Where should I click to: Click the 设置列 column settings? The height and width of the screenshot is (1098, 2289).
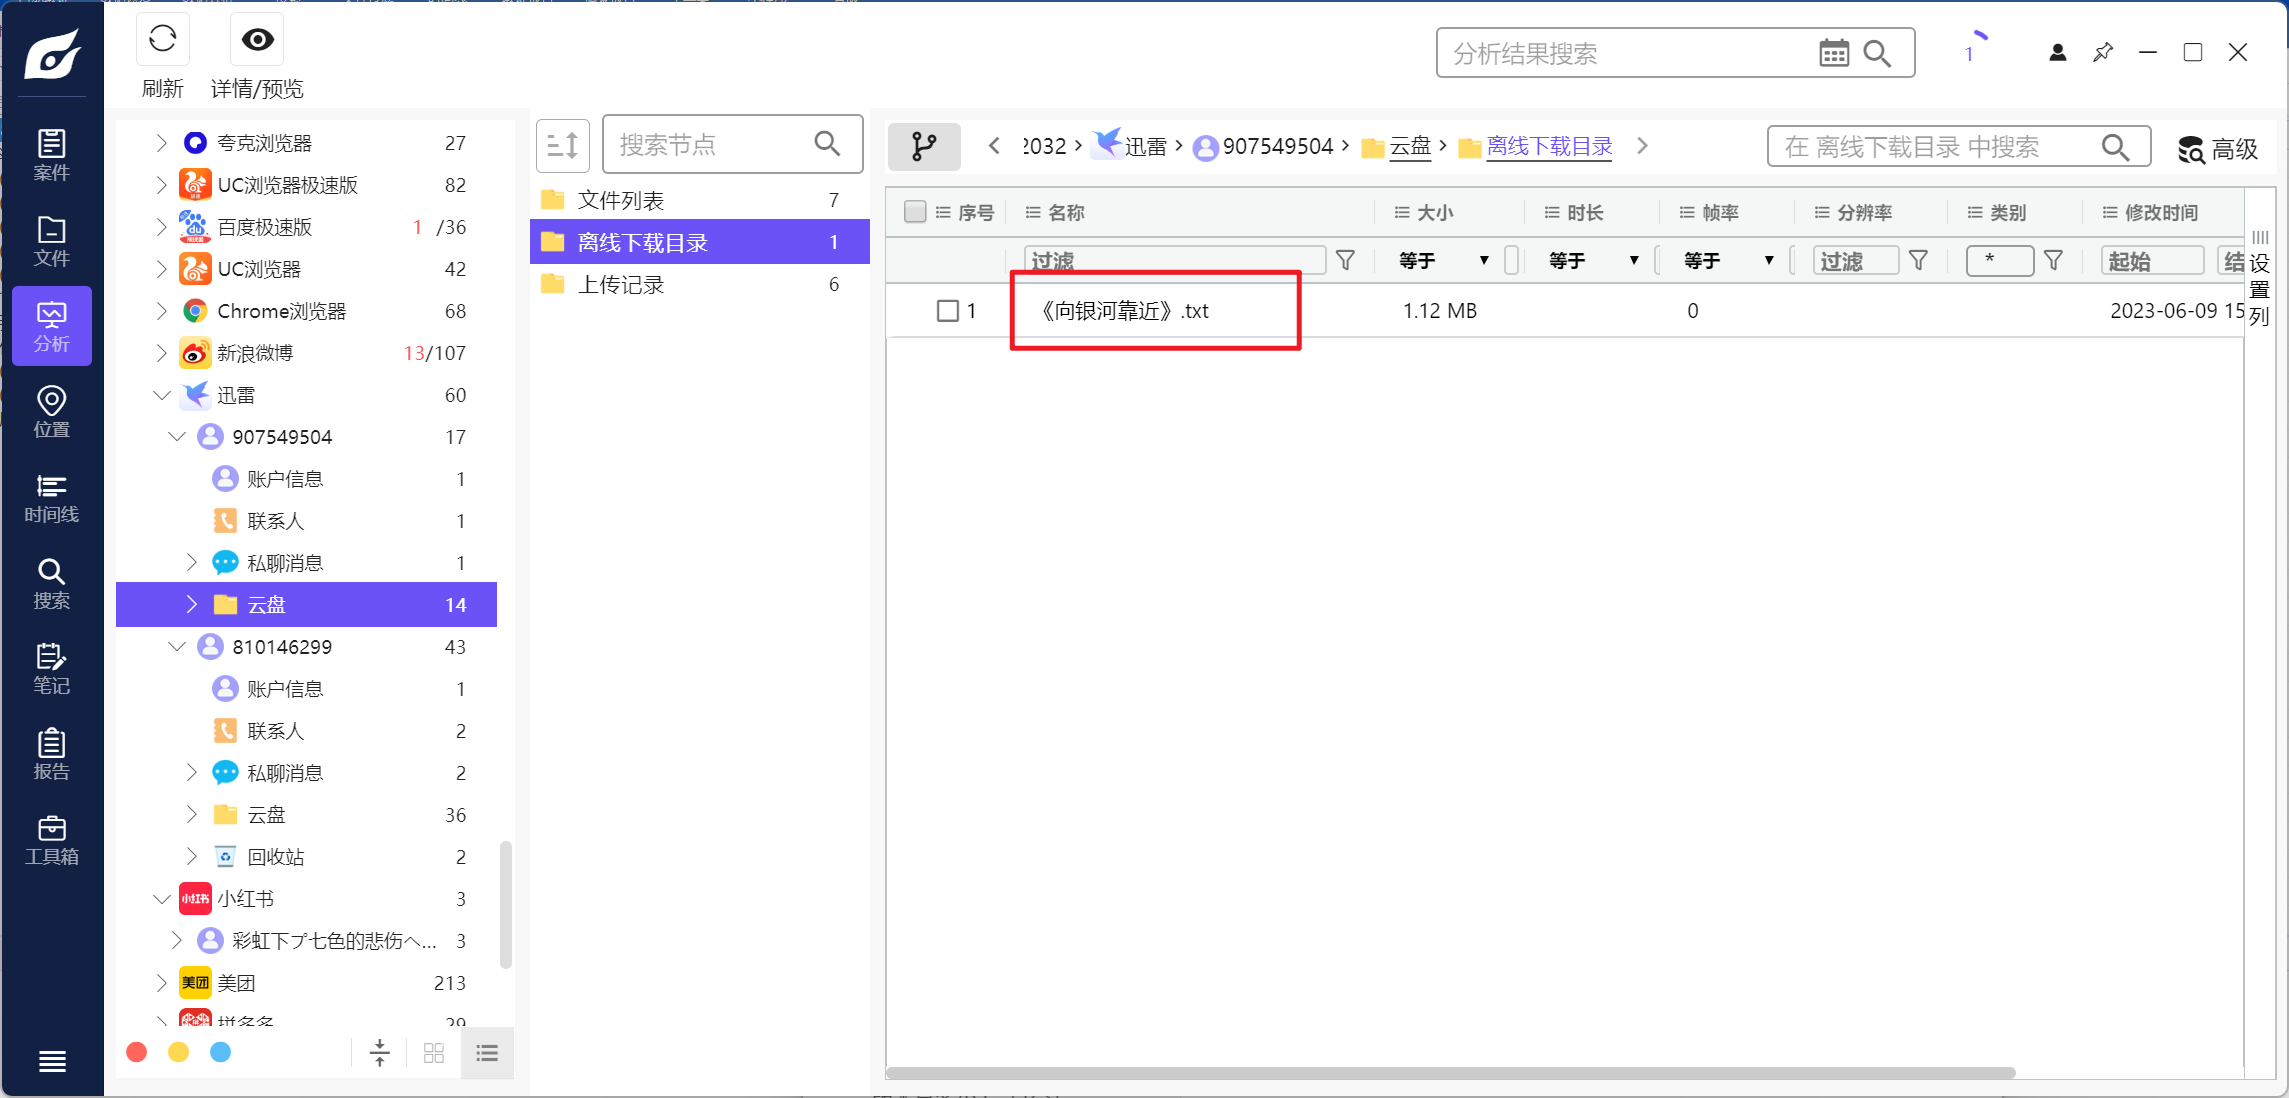[2259, 279]
